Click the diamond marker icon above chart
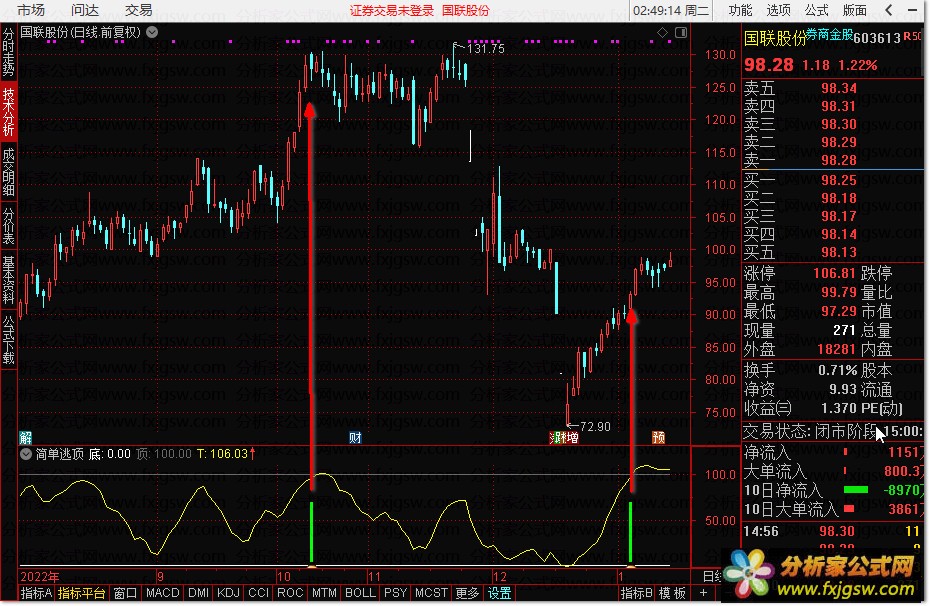Viewport: 931px width, 606px height. click(663, 32)
